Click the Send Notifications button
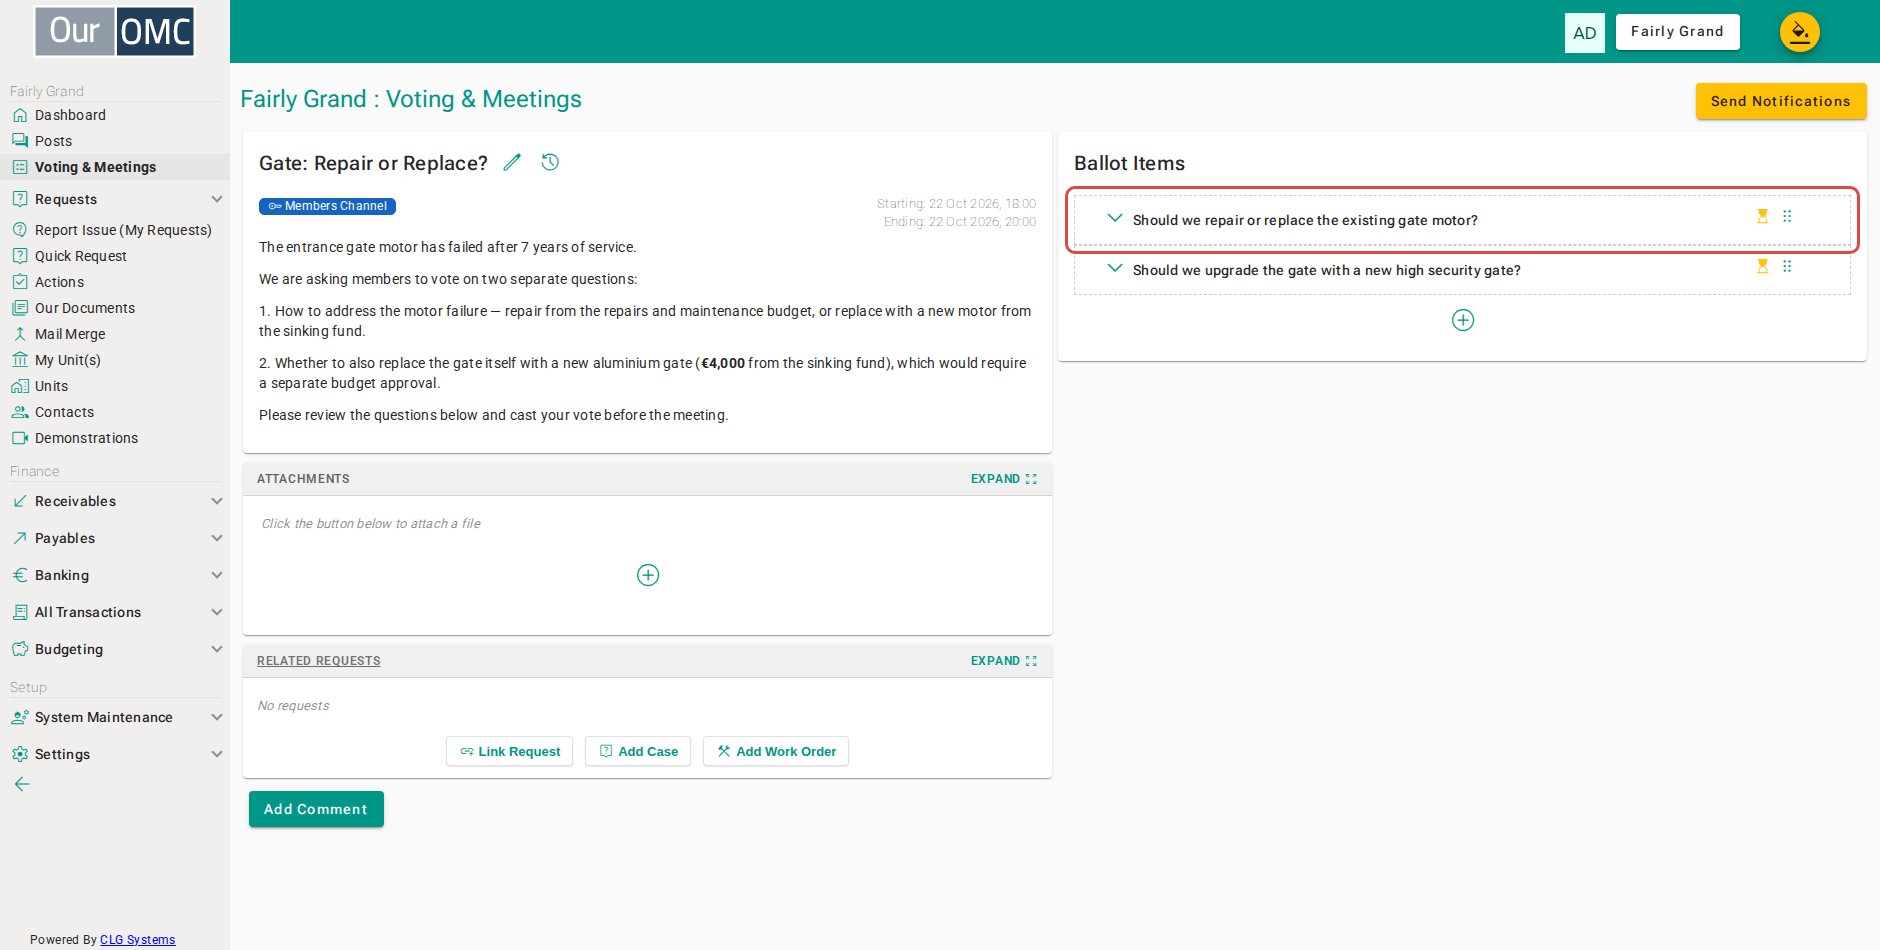Image resolution: width=1880 pixels, height=950 pixels. click(1780, 101)
